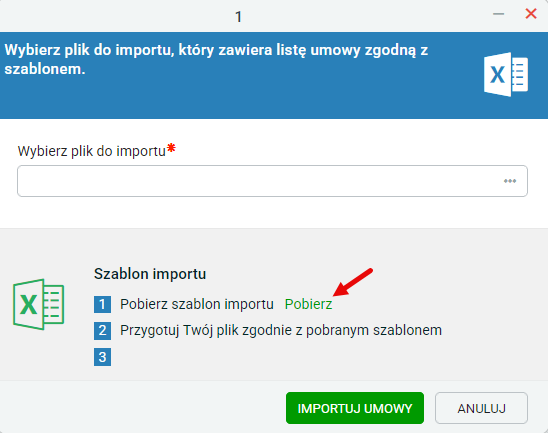
Task: Click the step 2 number badge
Action: 102,331
